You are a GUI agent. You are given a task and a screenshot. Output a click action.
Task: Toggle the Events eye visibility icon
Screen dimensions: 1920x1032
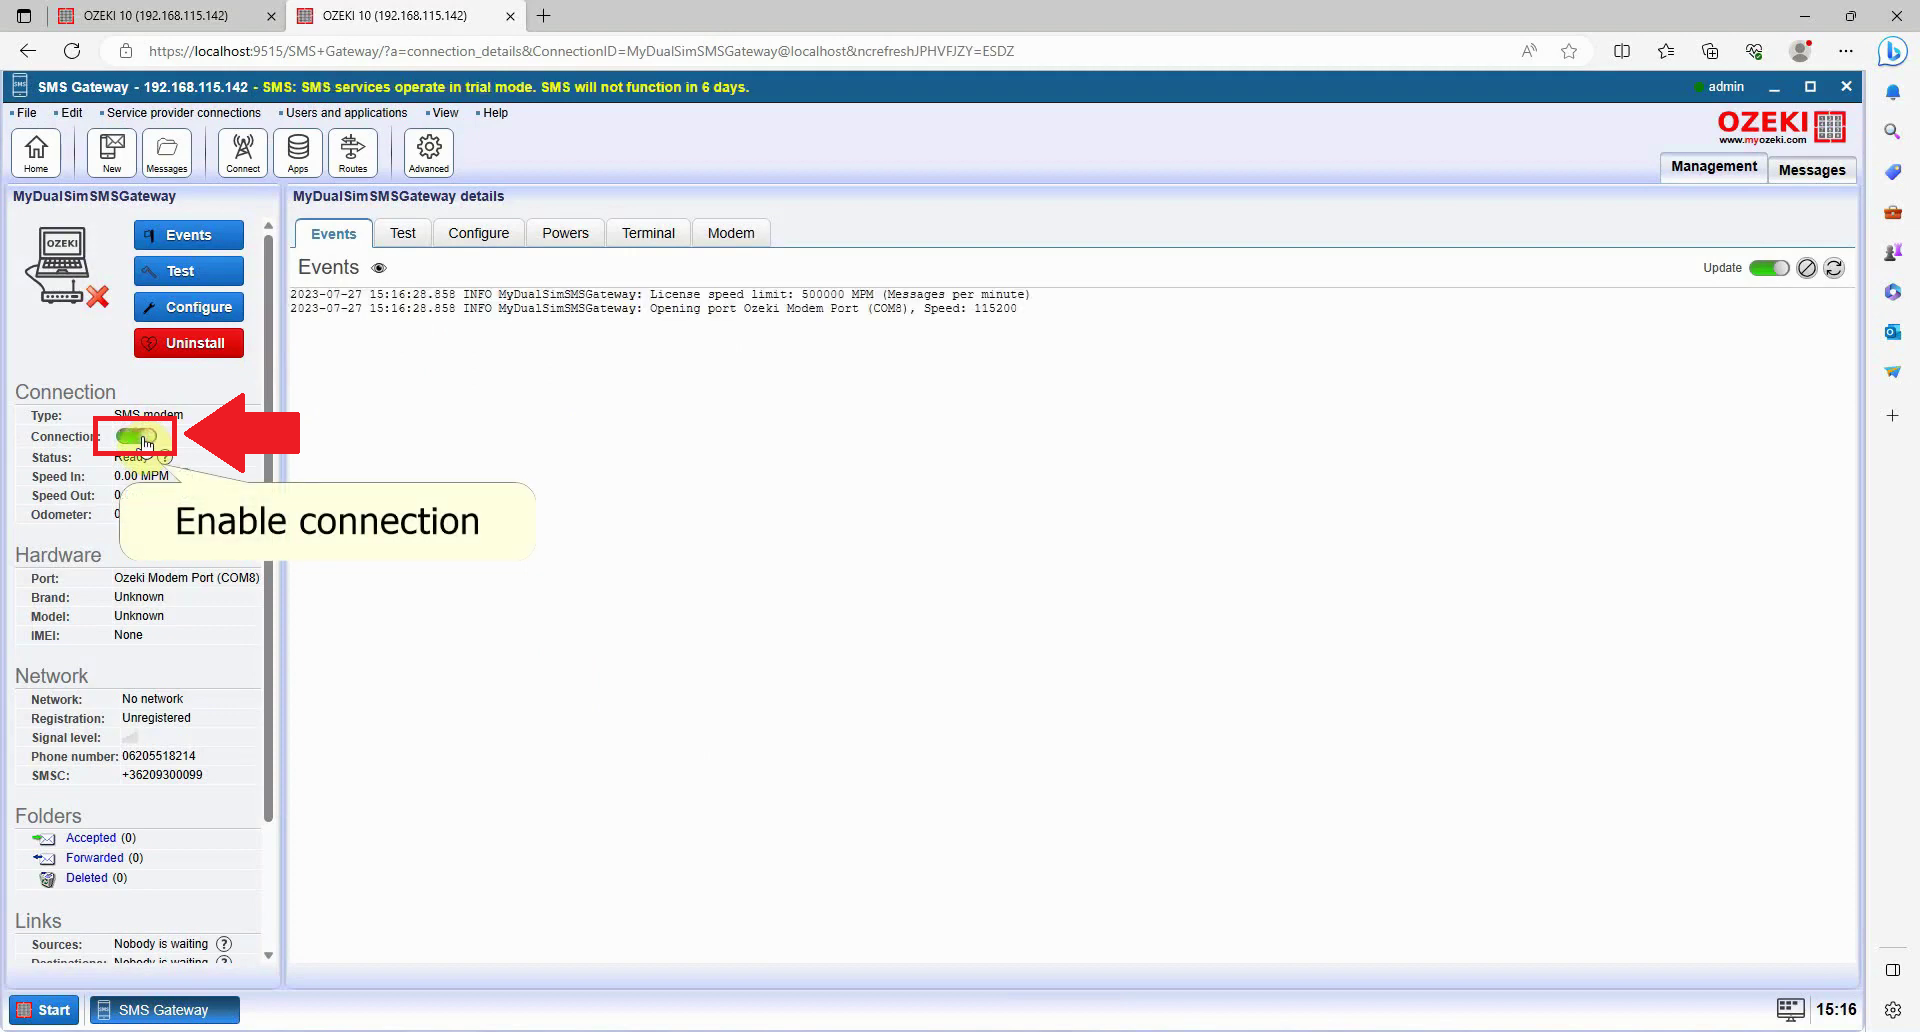(x=379, y=268)
